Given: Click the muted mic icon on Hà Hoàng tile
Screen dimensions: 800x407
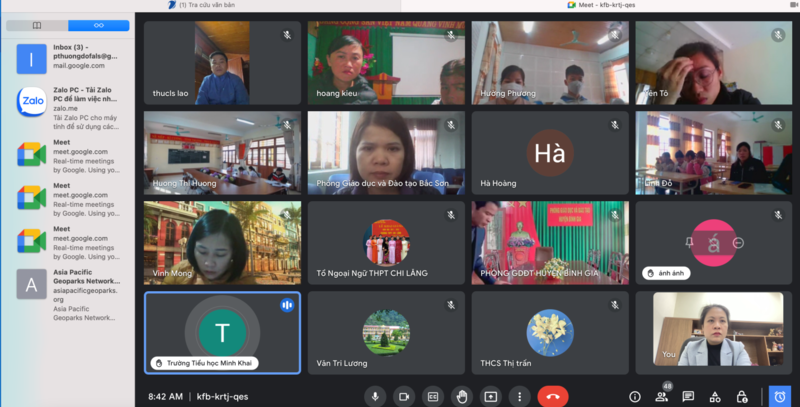Looking at the screenshot, I should [615, 125].
